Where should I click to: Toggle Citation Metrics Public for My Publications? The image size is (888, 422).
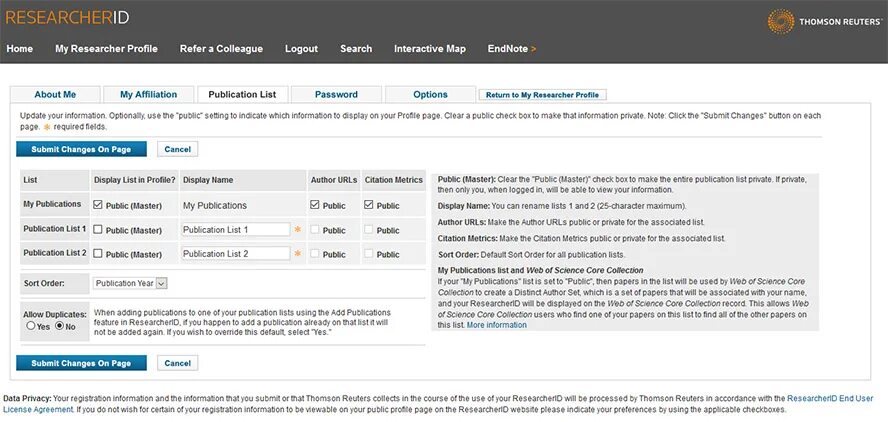tap(370, 205)
